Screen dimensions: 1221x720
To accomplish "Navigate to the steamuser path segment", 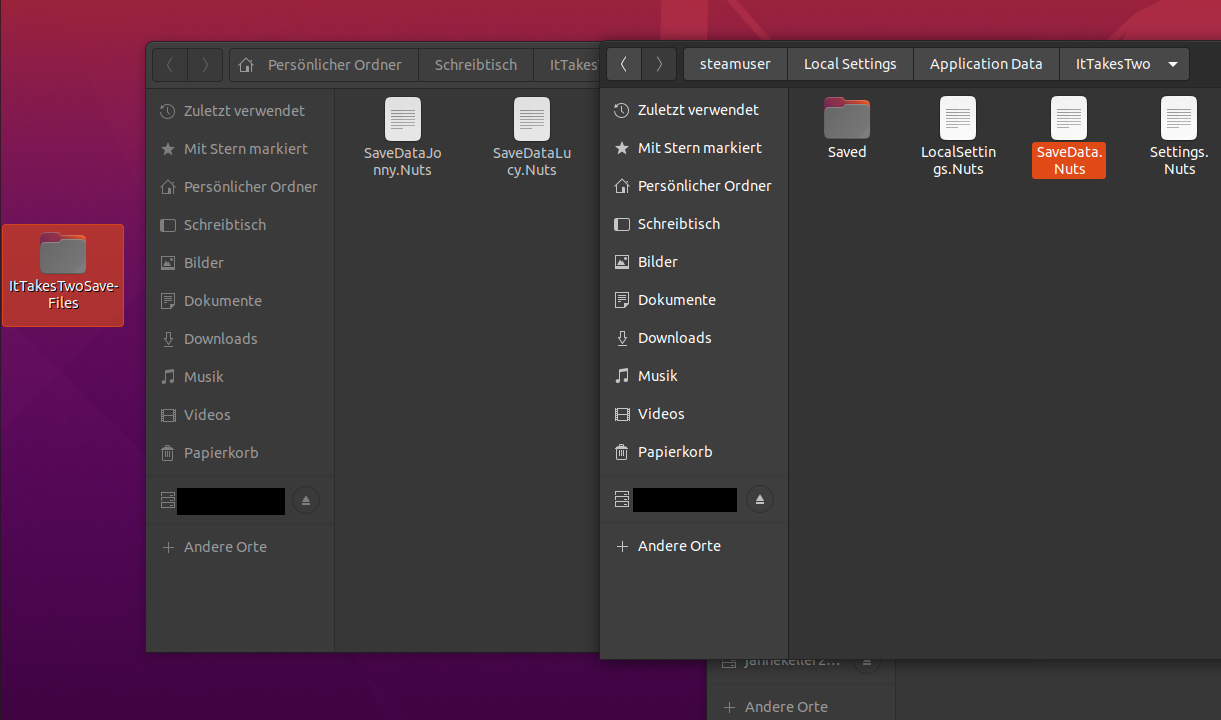I will [x=735, y=64].
